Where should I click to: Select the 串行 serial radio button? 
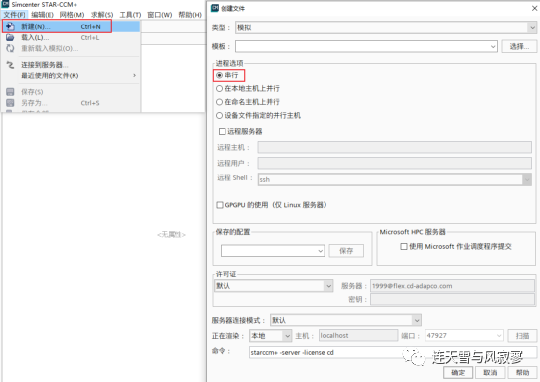[x=219, y=75]
